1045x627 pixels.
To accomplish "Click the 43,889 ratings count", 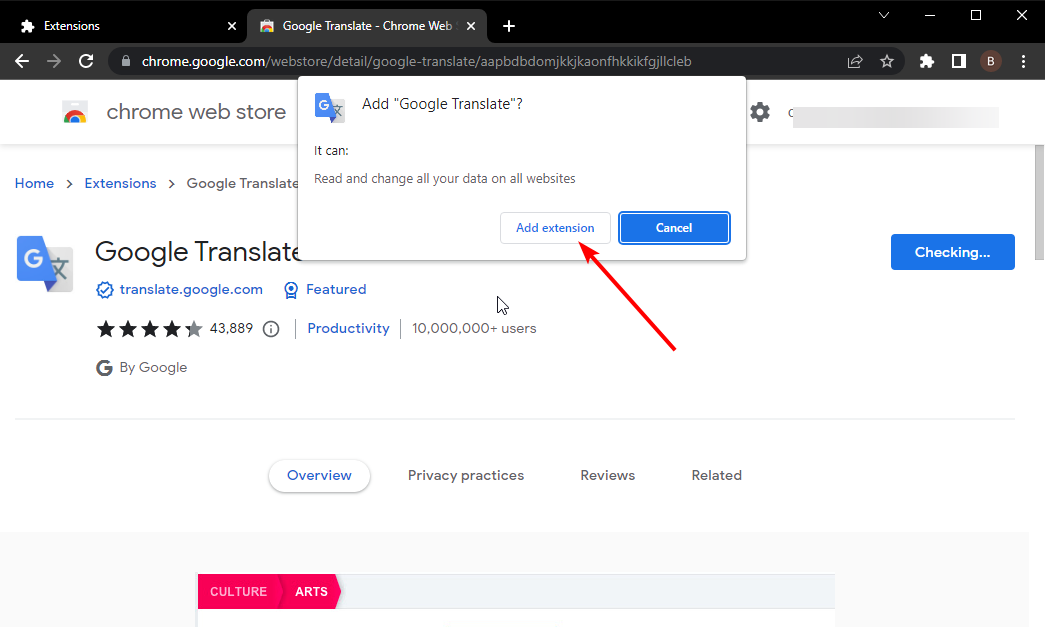I will [231, 328].
